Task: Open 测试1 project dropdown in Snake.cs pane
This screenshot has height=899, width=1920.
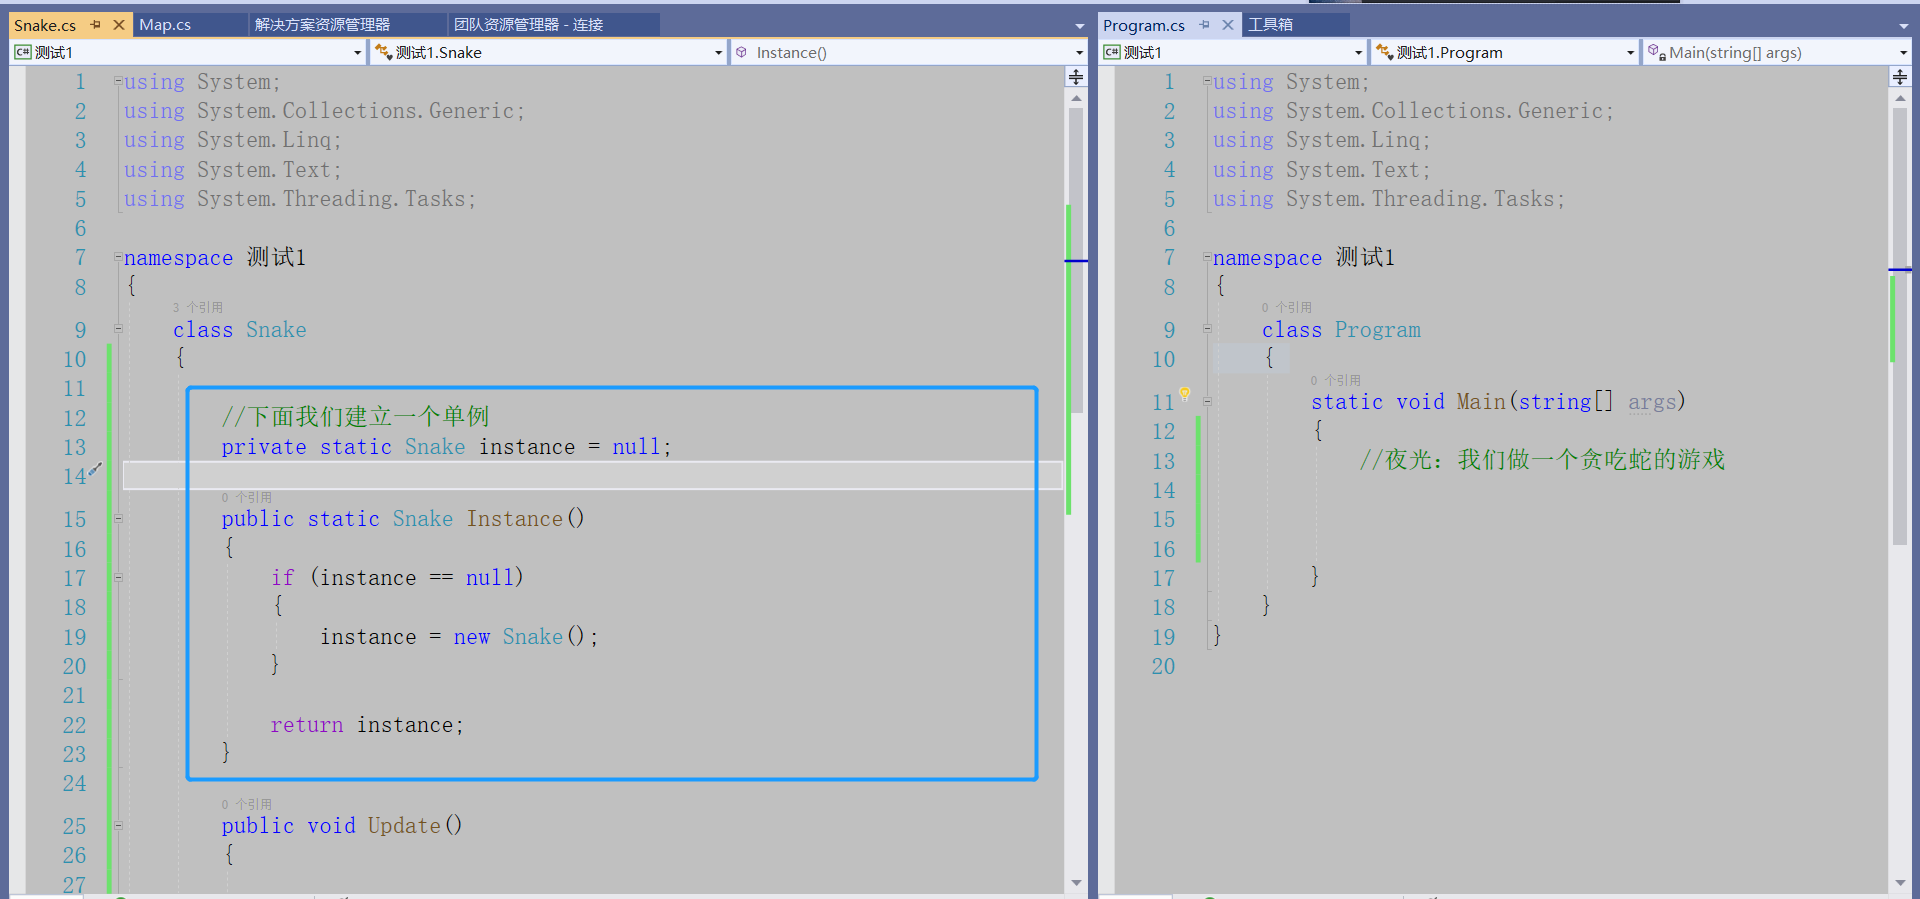Action: (357, 52)
